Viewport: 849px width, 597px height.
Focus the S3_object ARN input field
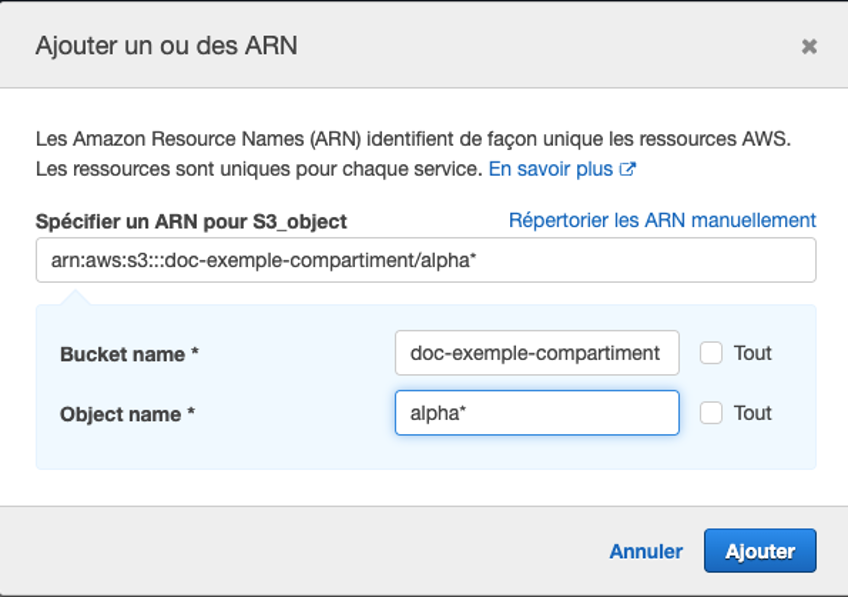click(426, 260)
